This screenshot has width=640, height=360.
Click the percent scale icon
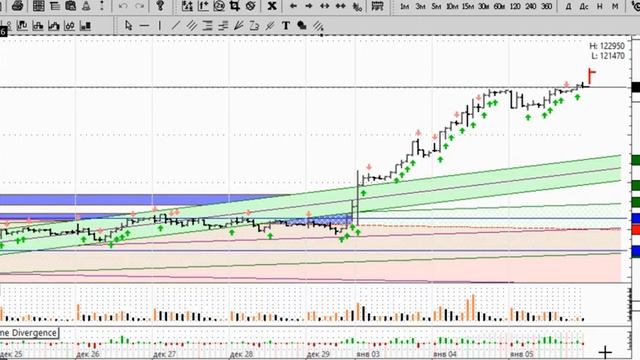point(357,7)
